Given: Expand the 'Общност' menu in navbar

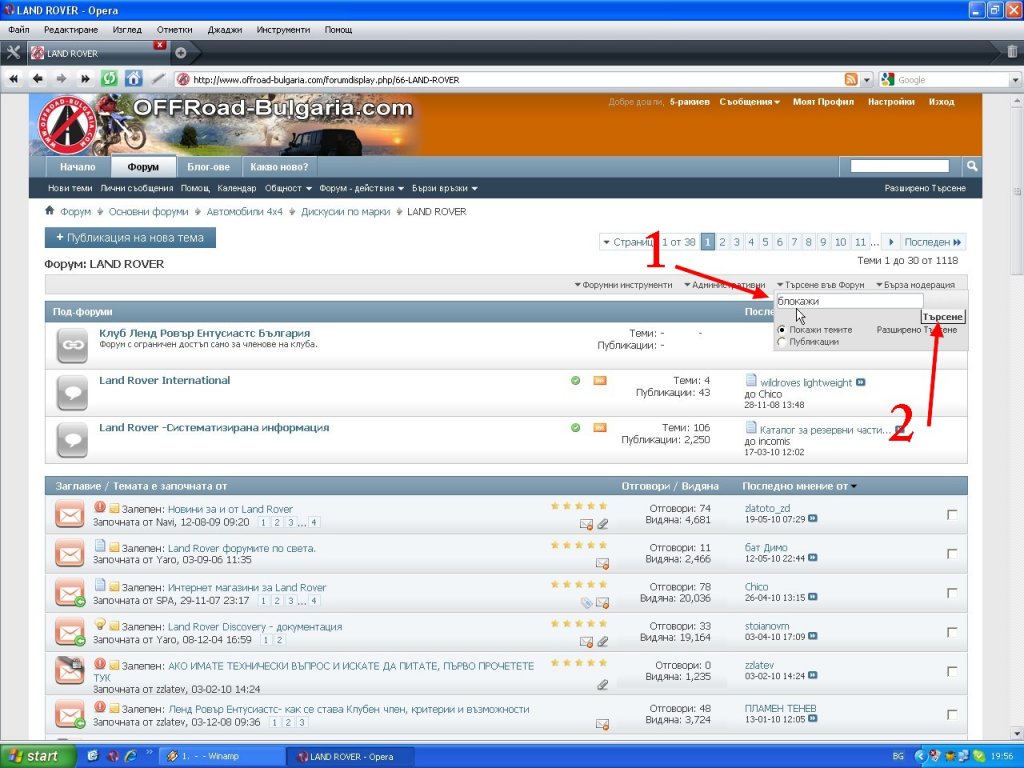Looking at the screenshot, I should click(x=288, y=188).
